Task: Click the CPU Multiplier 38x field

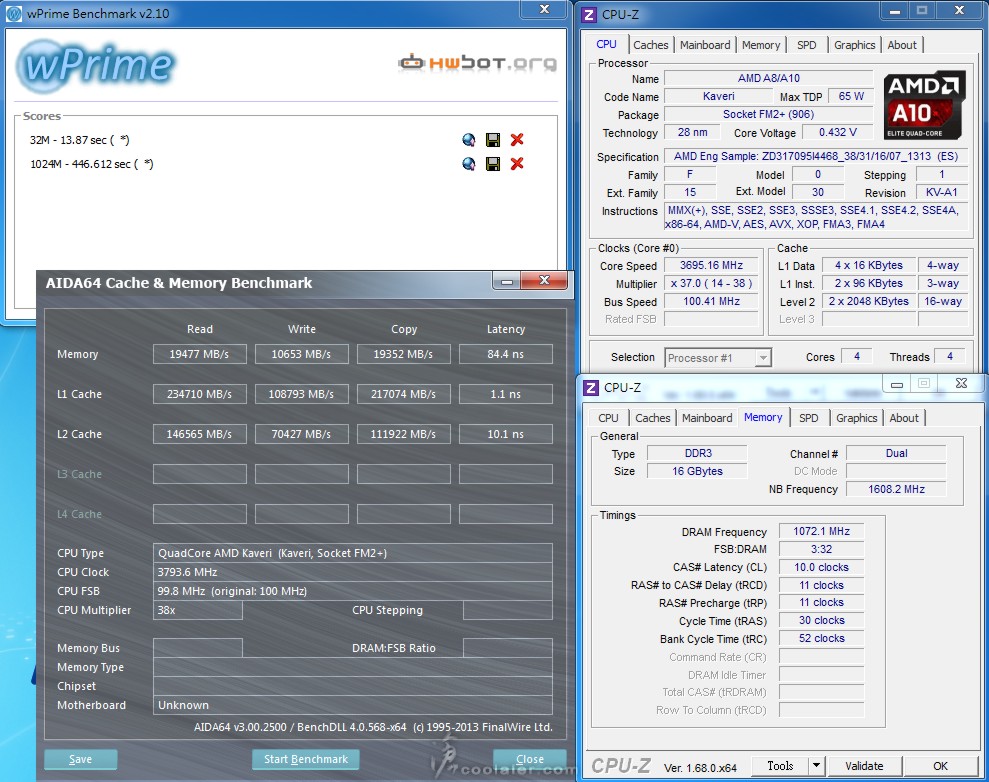Action: 197,610
